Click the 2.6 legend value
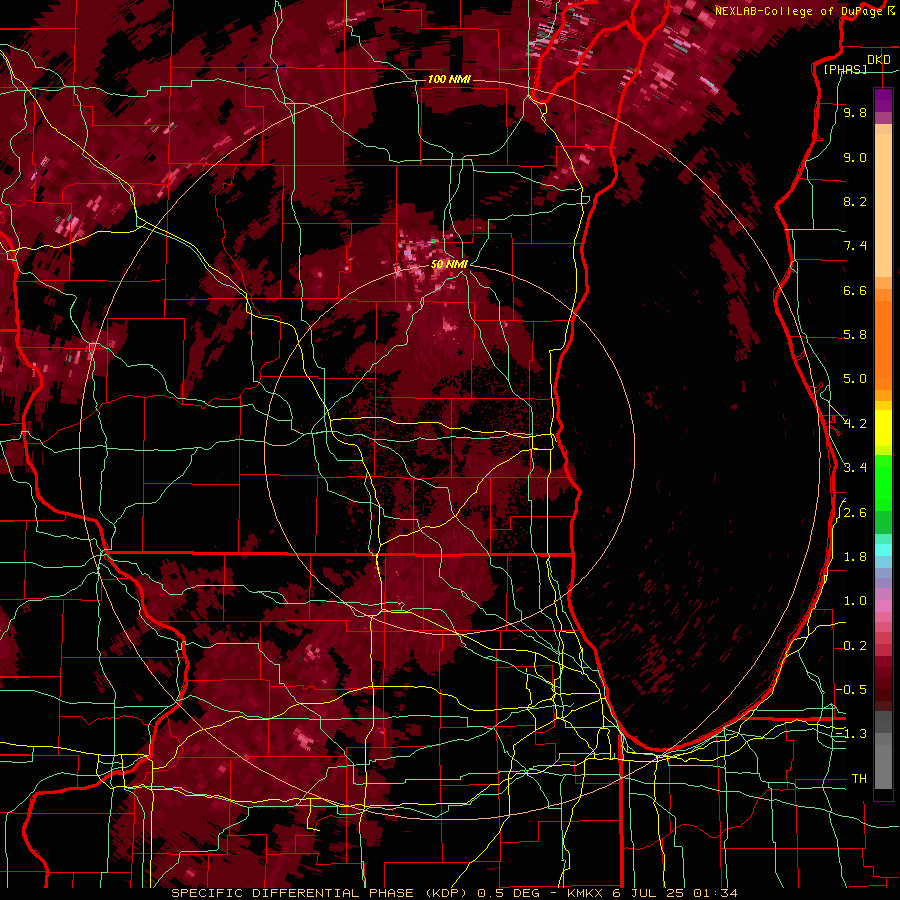This screenshot has width=900, height=900. point(855,513)
